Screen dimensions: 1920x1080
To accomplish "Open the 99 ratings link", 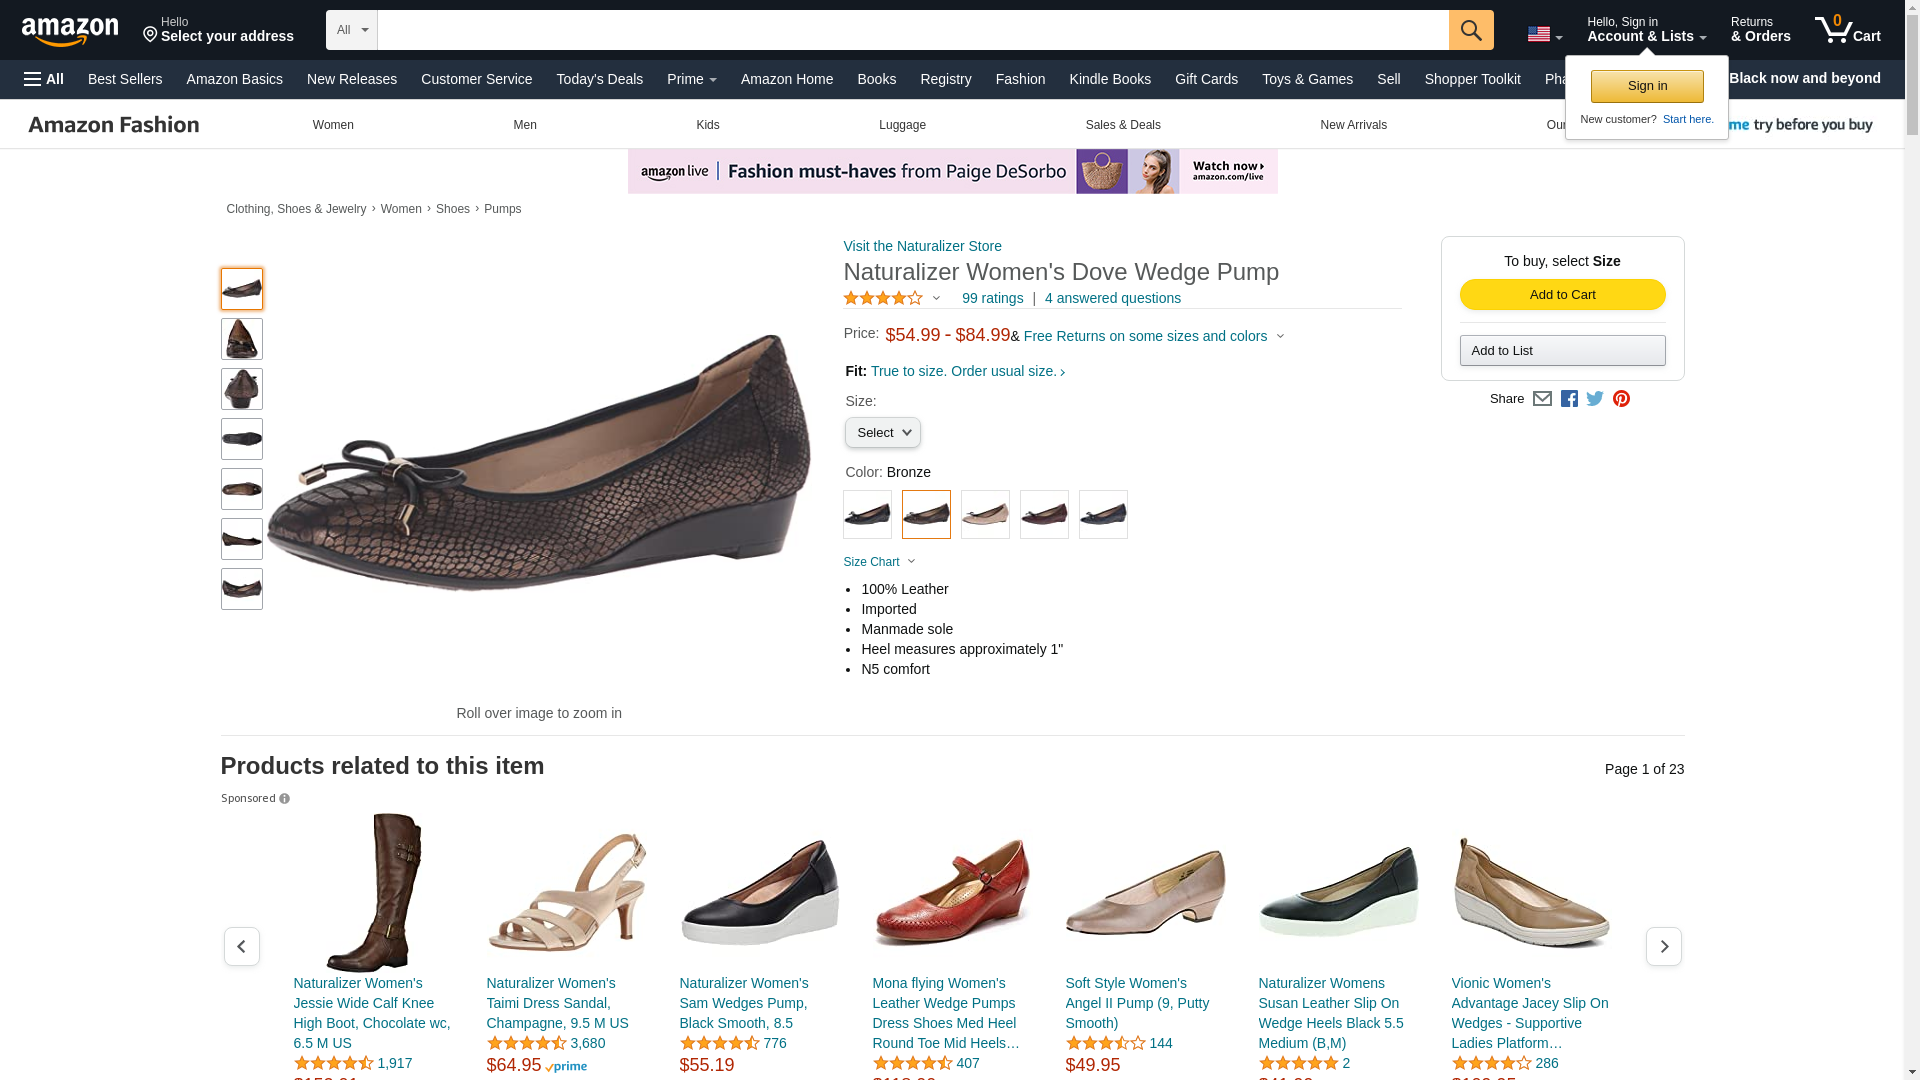I will point(992,298).
